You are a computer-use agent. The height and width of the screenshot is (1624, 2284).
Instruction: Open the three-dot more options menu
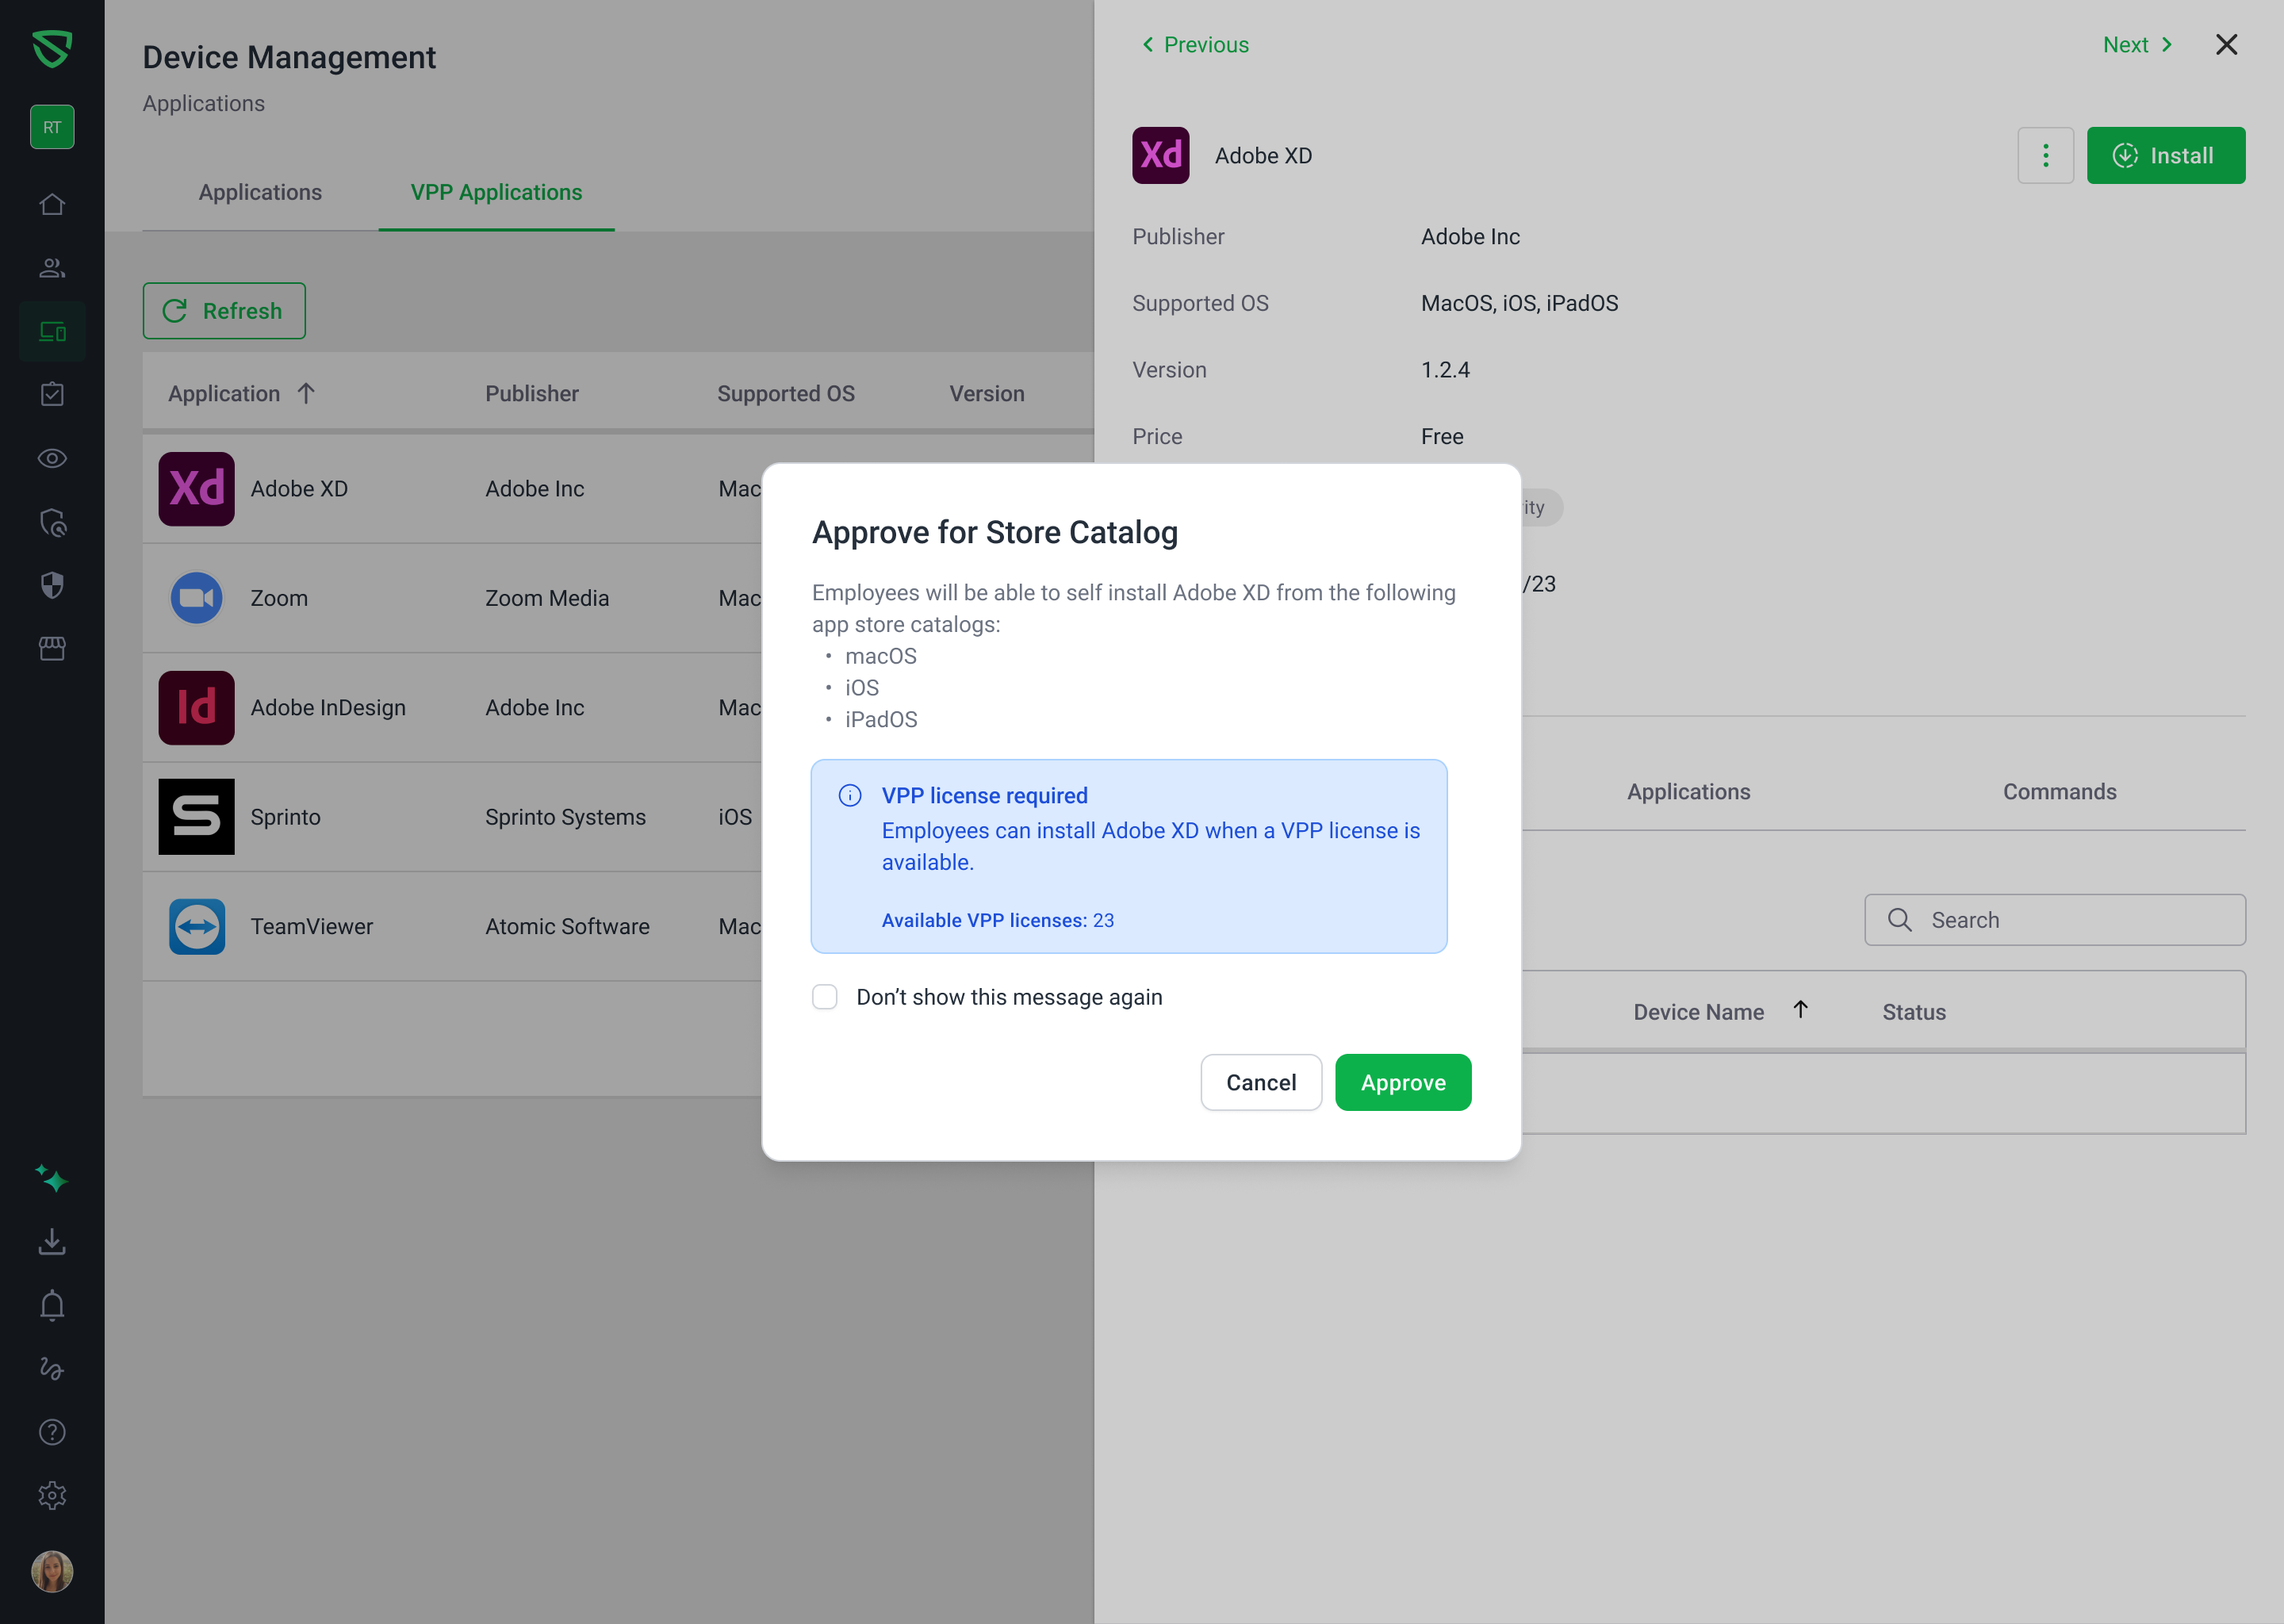point(2045,155)
